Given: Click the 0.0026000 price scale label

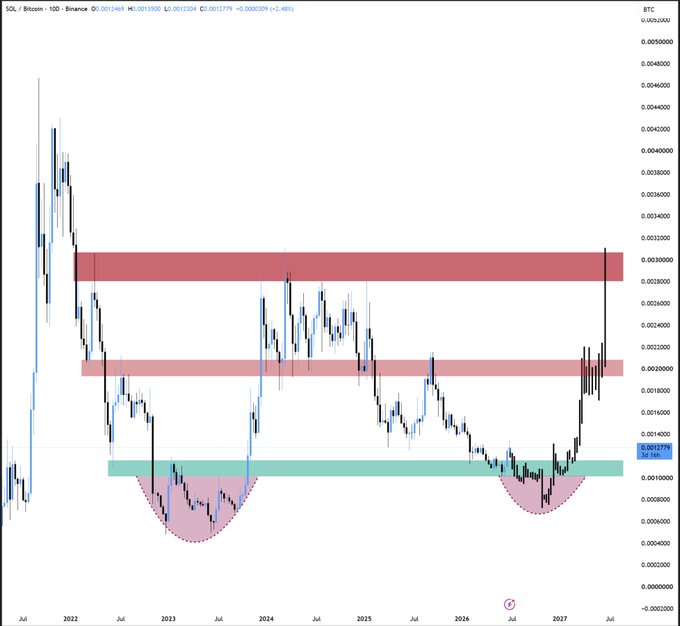Looking at the screenshot, I should (x=657, y=303).
